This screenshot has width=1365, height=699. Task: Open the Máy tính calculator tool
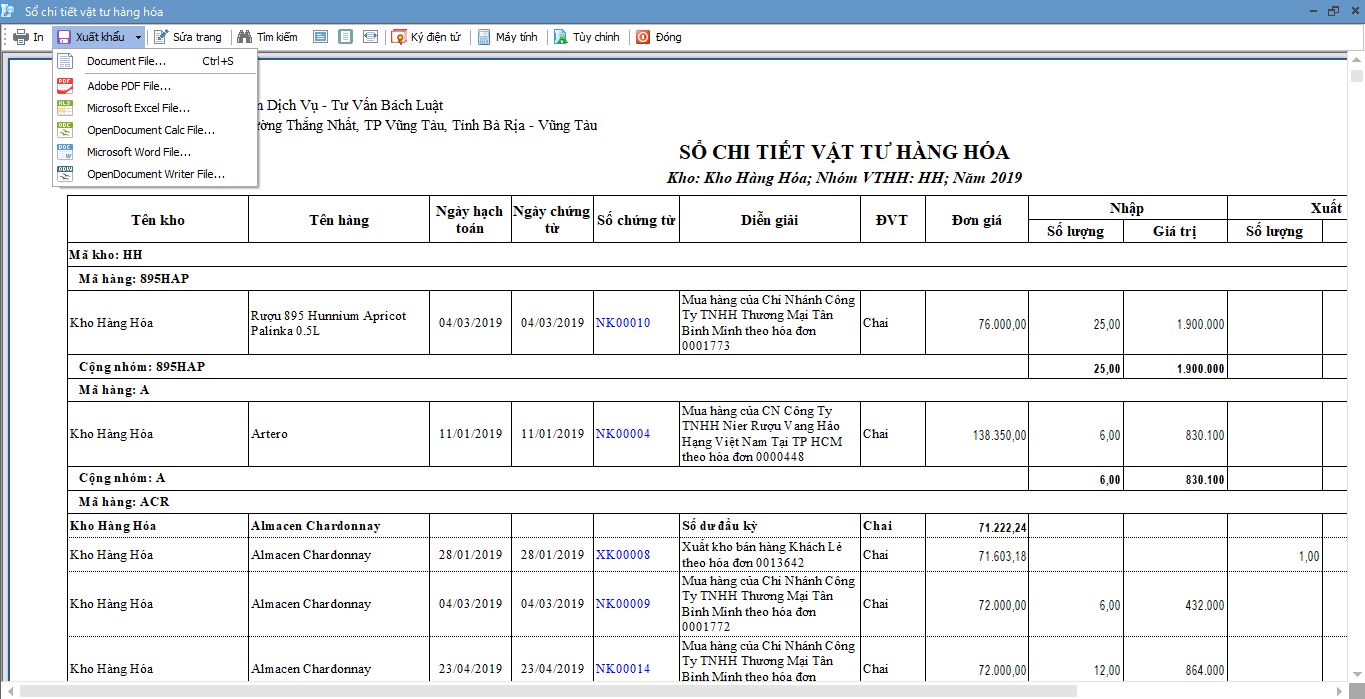tap(484, 37)
